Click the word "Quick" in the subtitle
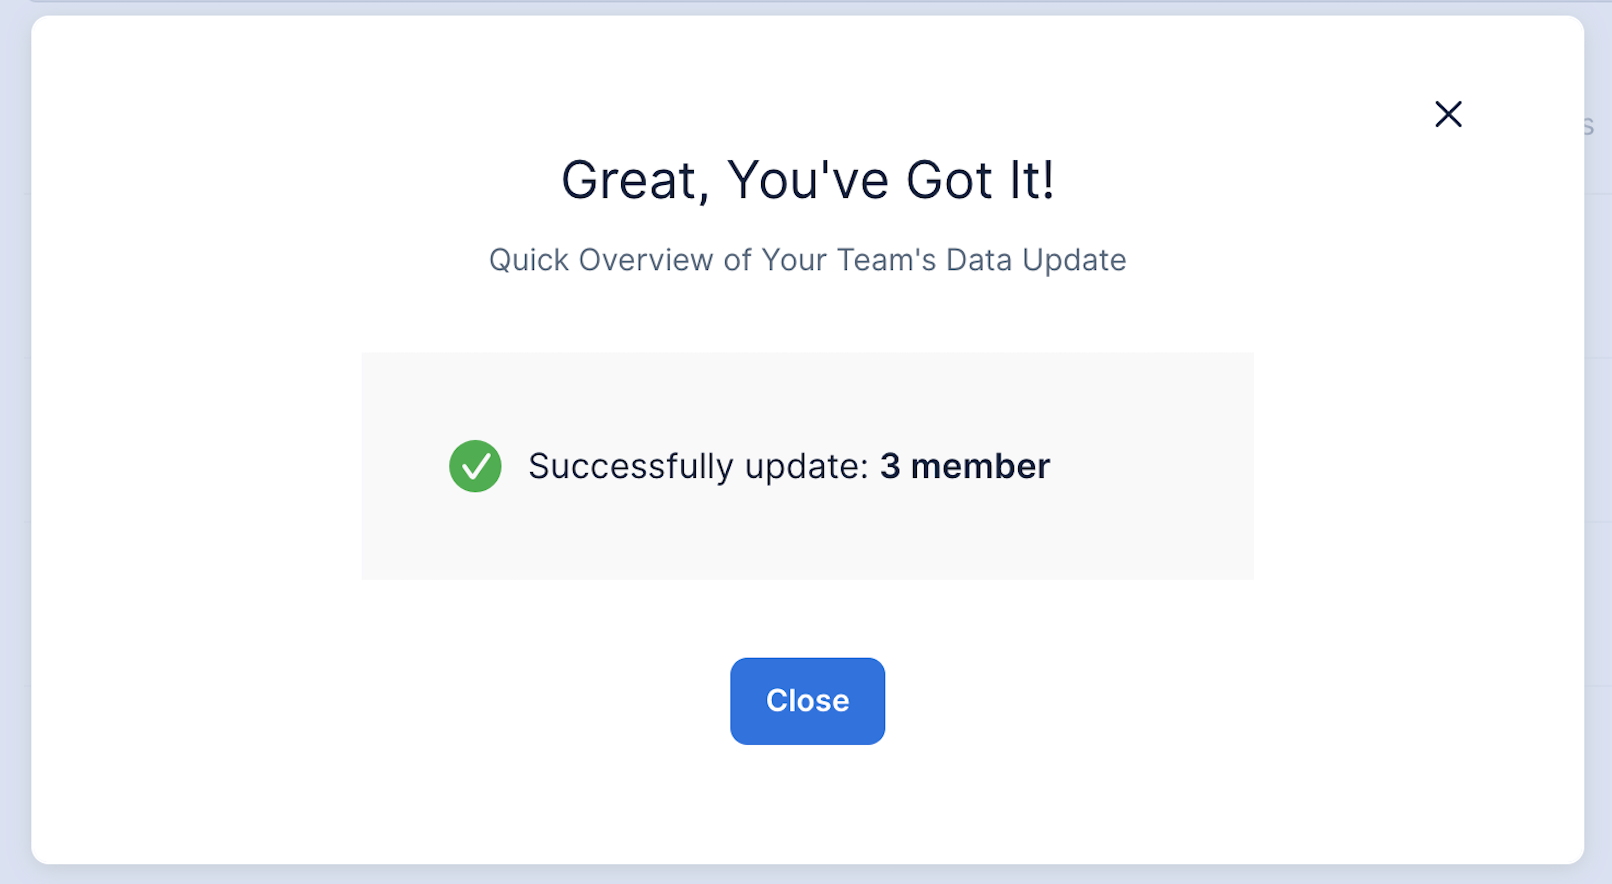The height and width of the screenshot is (884, 1612). (529, 260)
